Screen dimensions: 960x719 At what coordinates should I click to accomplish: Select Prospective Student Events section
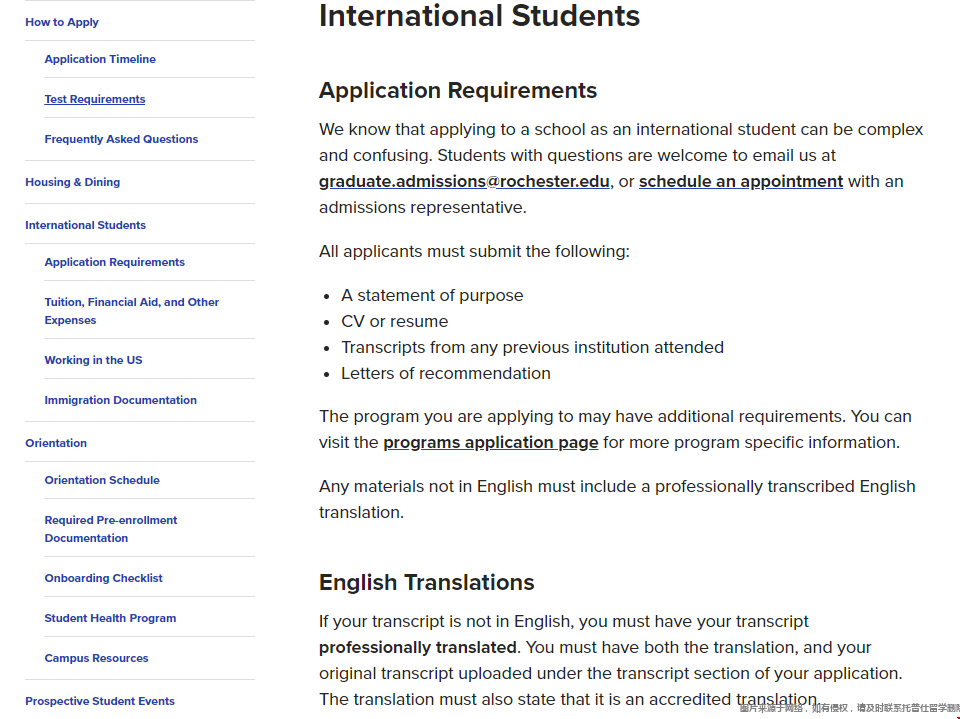[x=100, y=701]
